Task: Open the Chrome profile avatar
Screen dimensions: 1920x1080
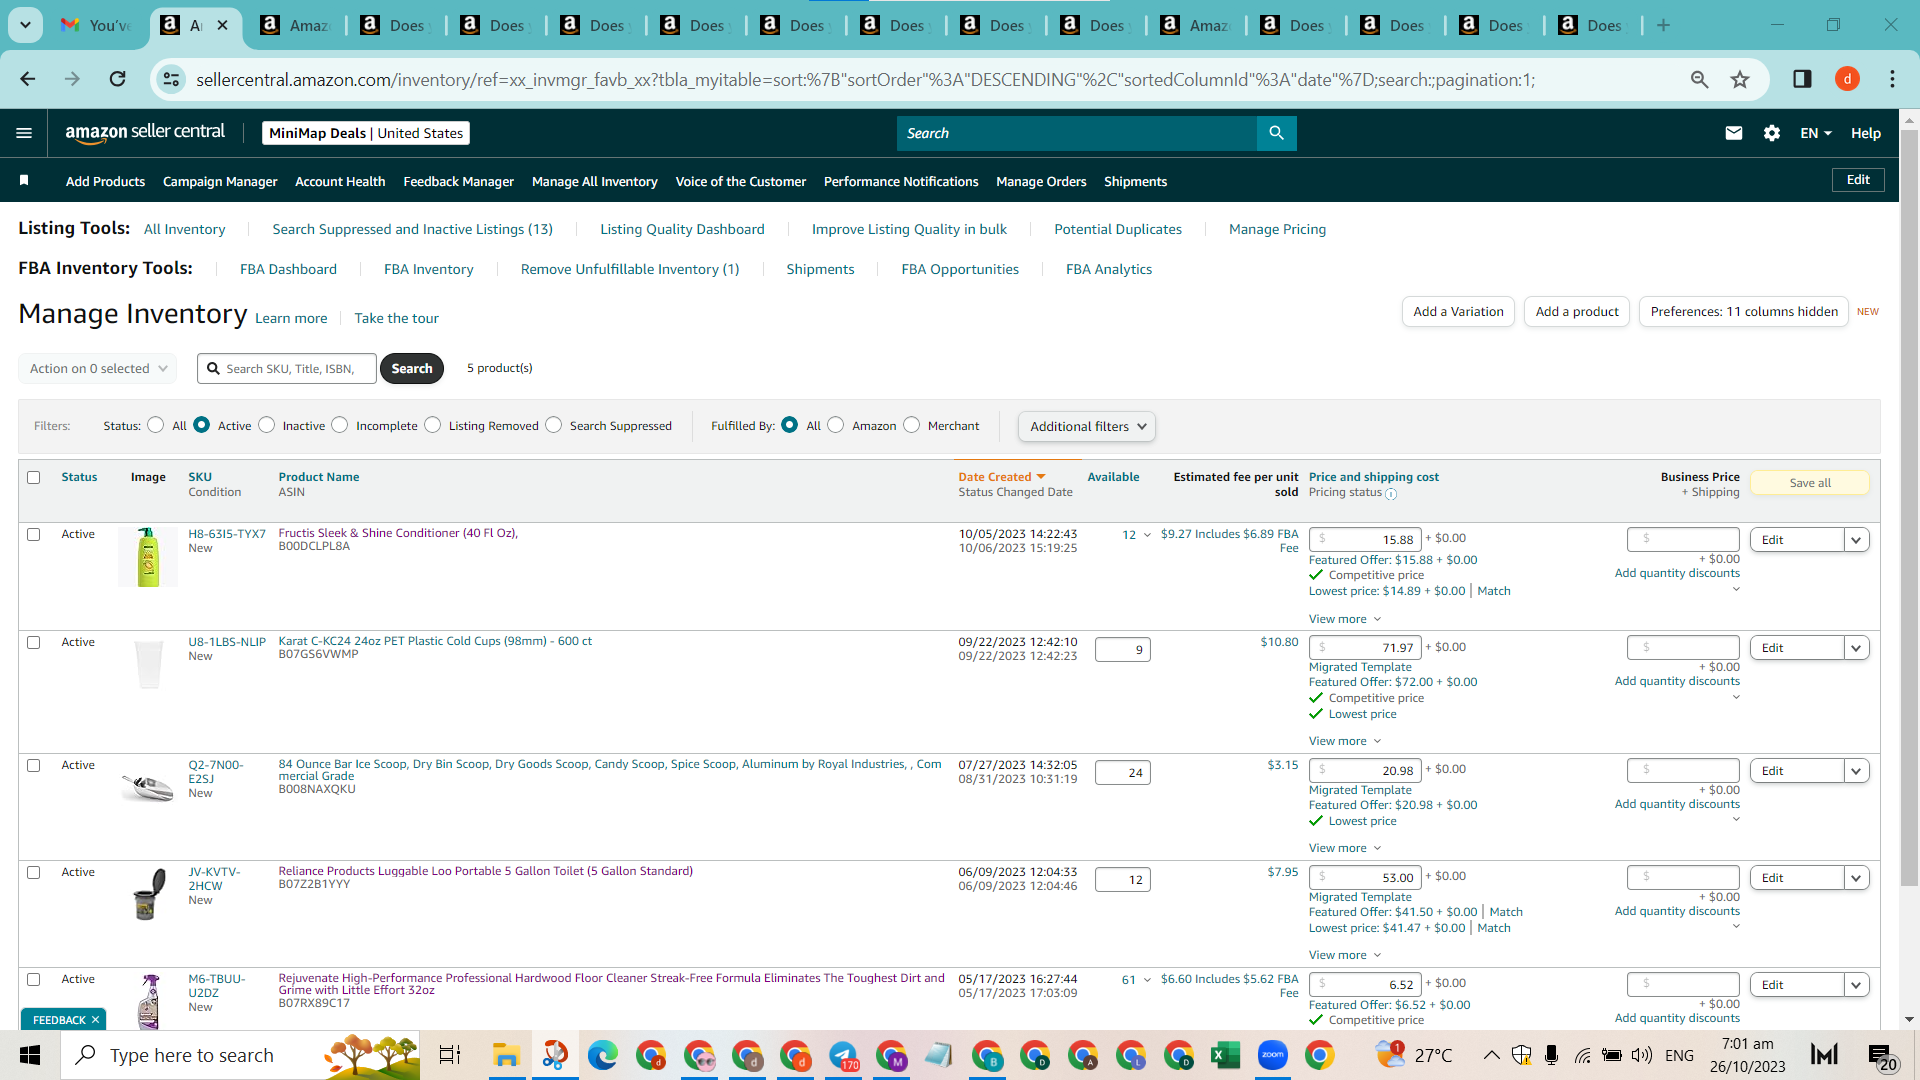Action: (1847, 79)
